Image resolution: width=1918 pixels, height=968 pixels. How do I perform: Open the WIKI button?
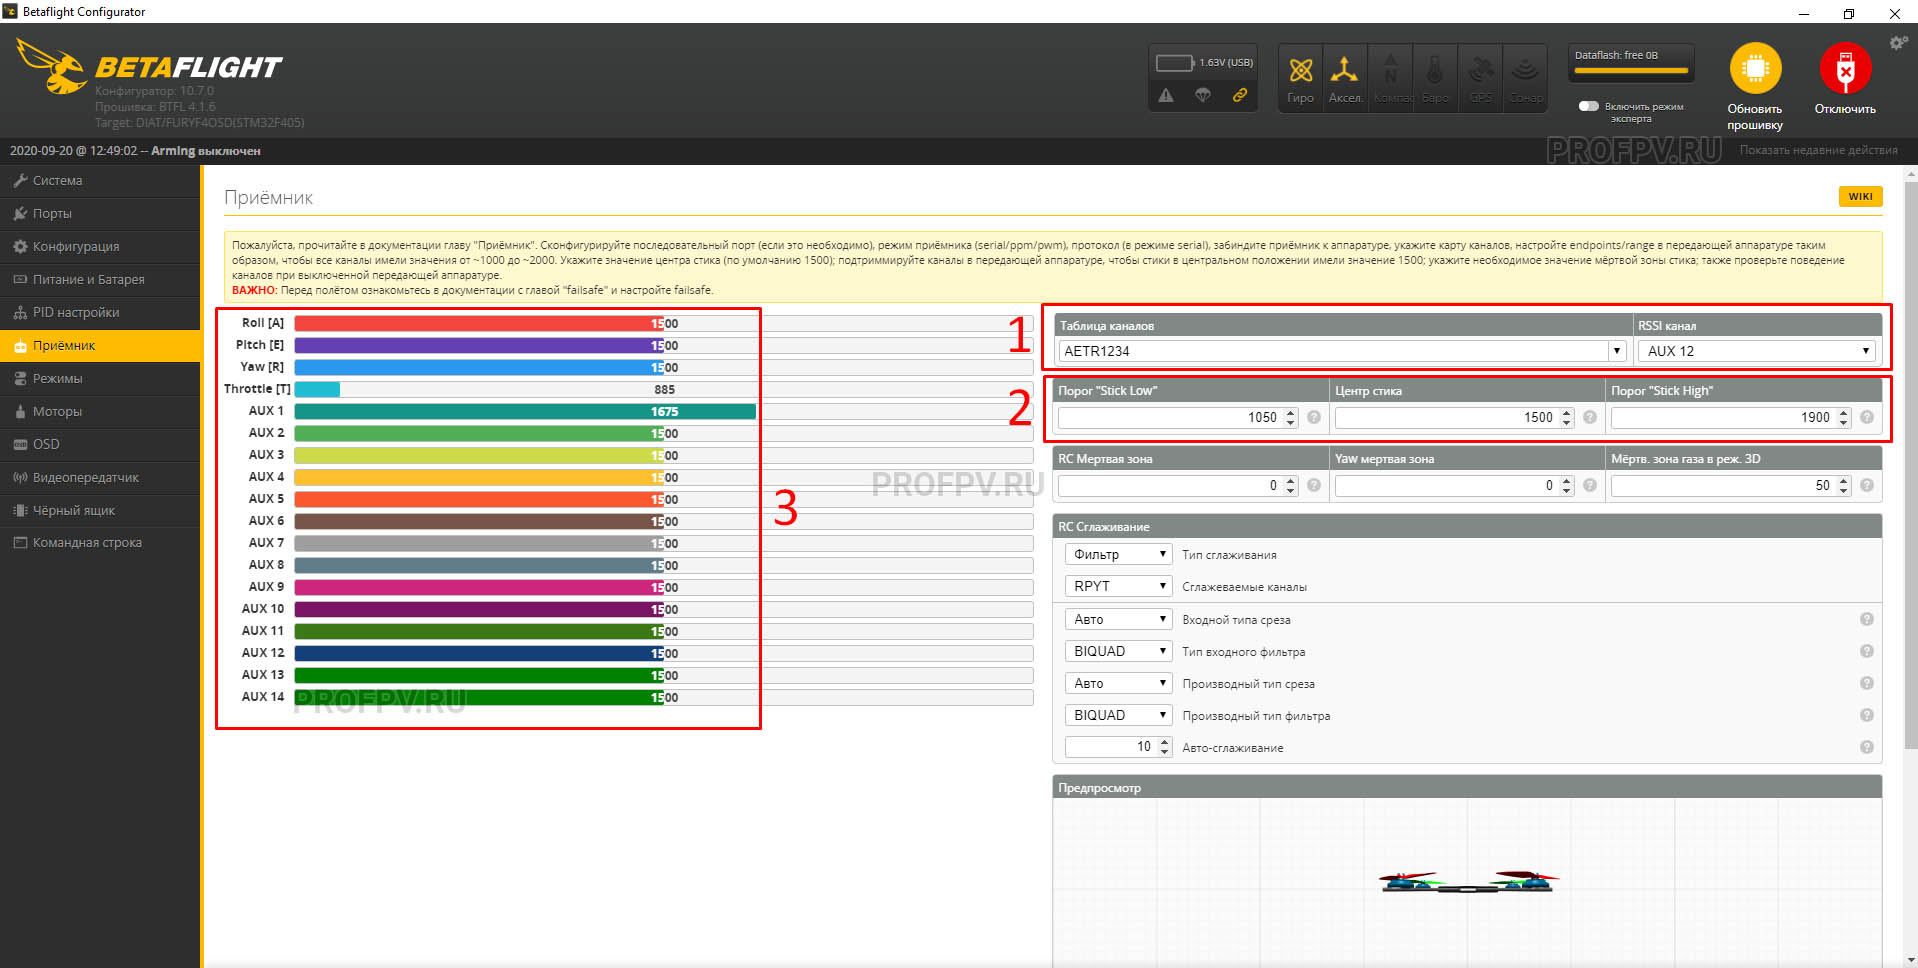[x=1860, y=196]
